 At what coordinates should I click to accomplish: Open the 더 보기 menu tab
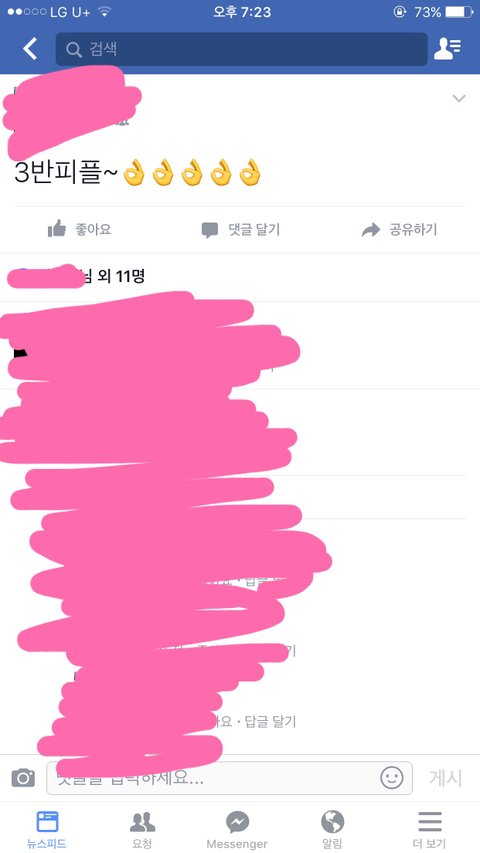(x=429, y=830)
